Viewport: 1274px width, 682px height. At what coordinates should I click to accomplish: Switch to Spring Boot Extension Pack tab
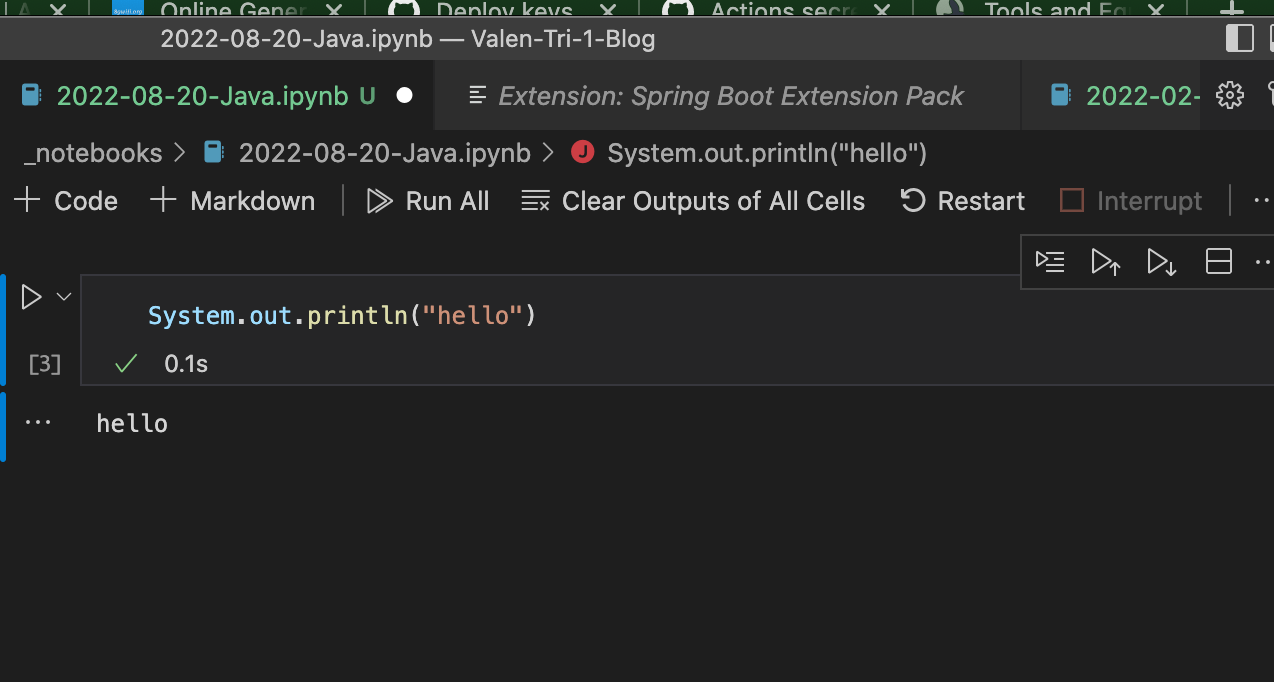pyautogui.click(x=729, y=96)
